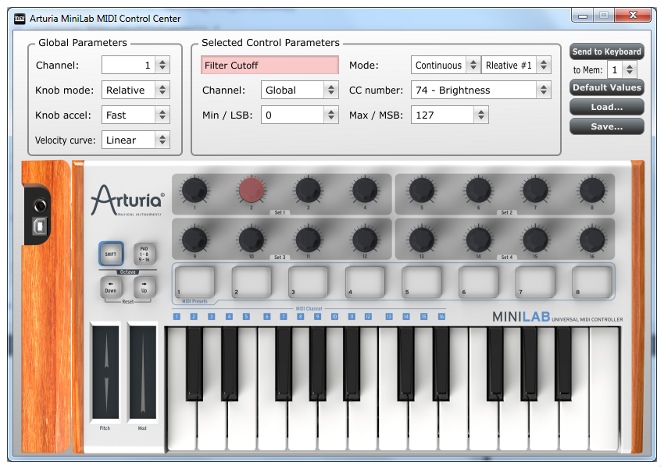Screen dimensions: 662x467
Task: Adjust the Global Channel 1 stepper
Action: 163,65
